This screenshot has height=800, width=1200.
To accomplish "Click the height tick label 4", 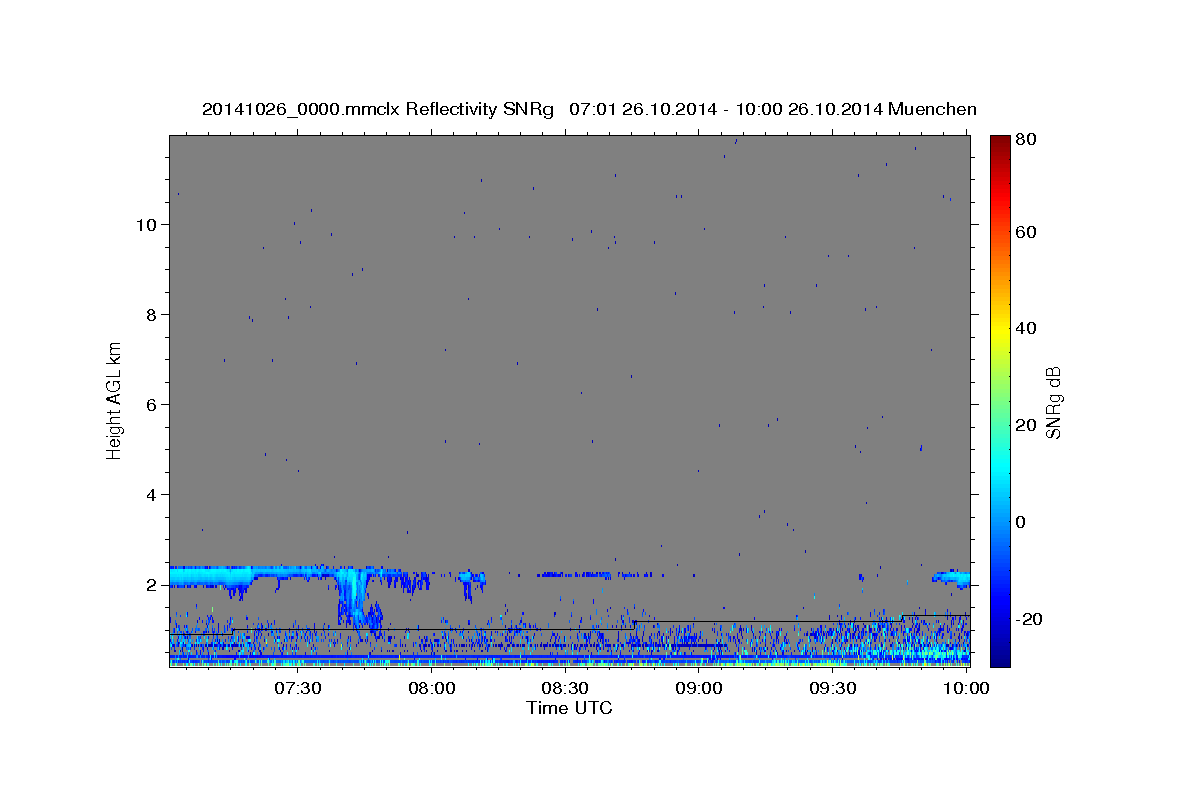I will [x=153, y=495].
